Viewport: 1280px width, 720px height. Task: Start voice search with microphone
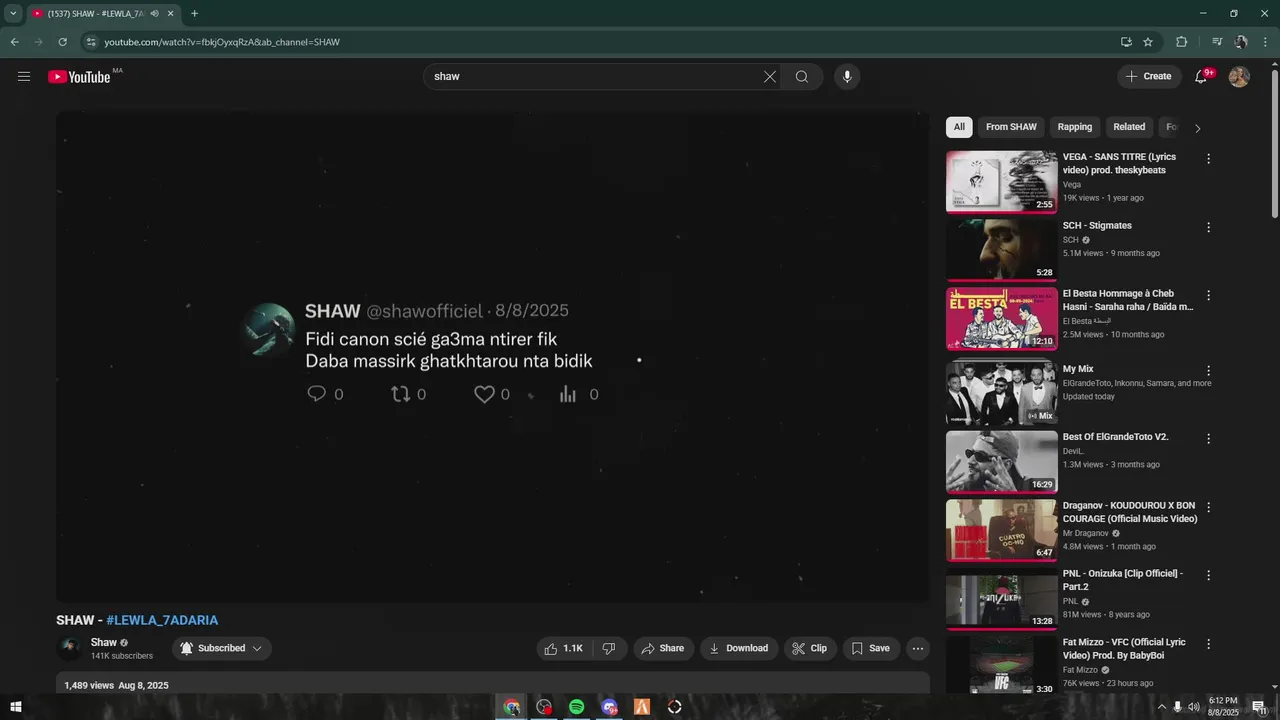[x=847, y=77]
